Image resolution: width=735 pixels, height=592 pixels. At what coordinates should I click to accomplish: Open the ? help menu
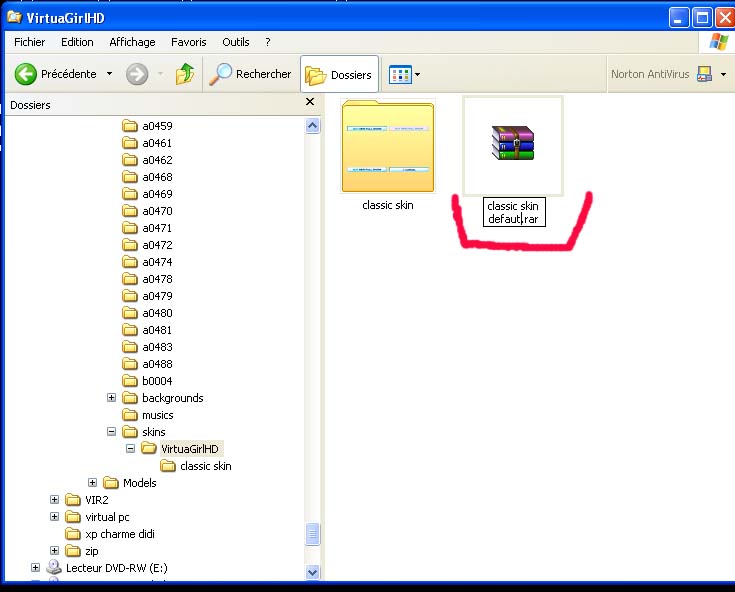268,42
